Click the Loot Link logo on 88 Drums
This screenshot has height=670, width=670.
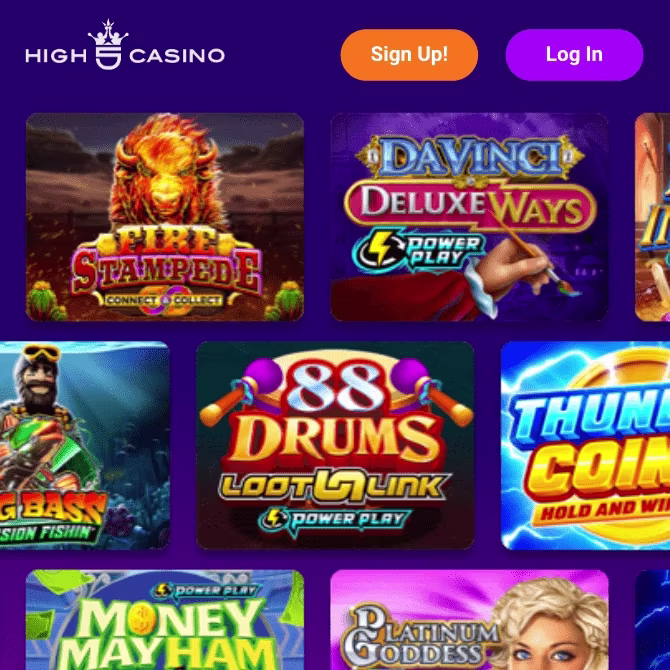pos(335,485)
